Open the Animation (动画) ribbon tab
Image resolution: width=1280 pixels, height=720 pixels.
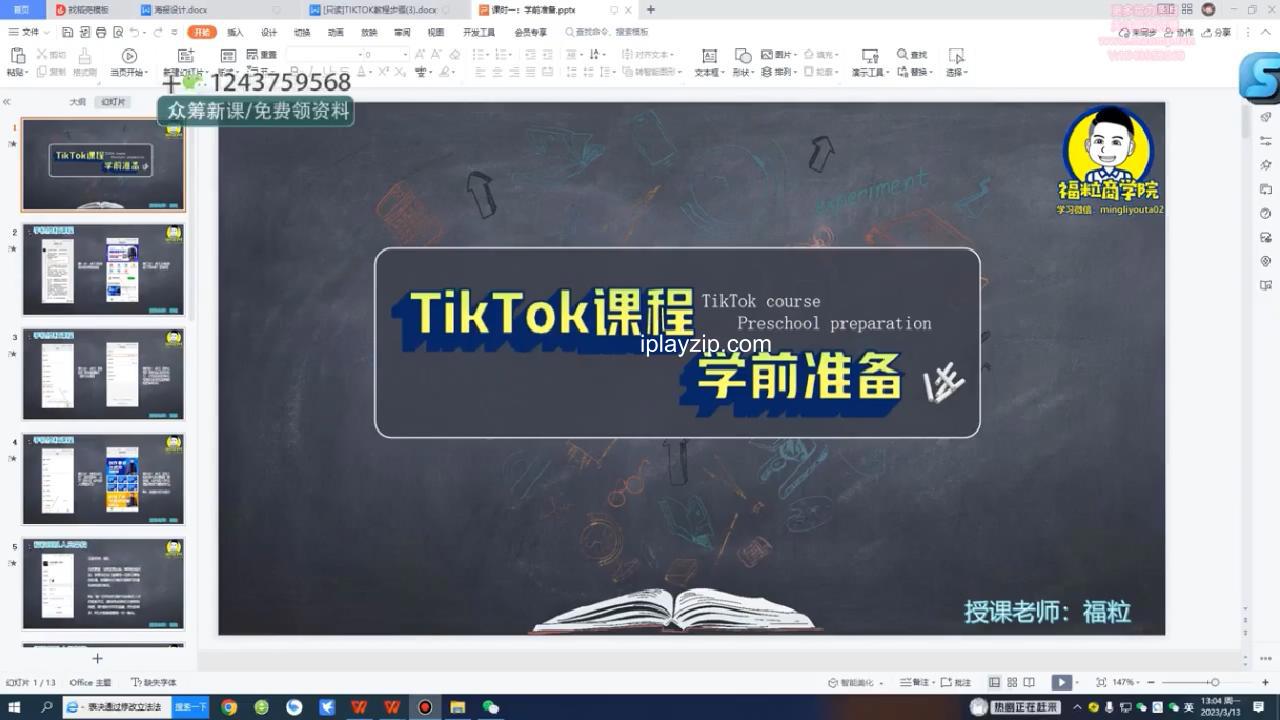click(x=336, y=32)
